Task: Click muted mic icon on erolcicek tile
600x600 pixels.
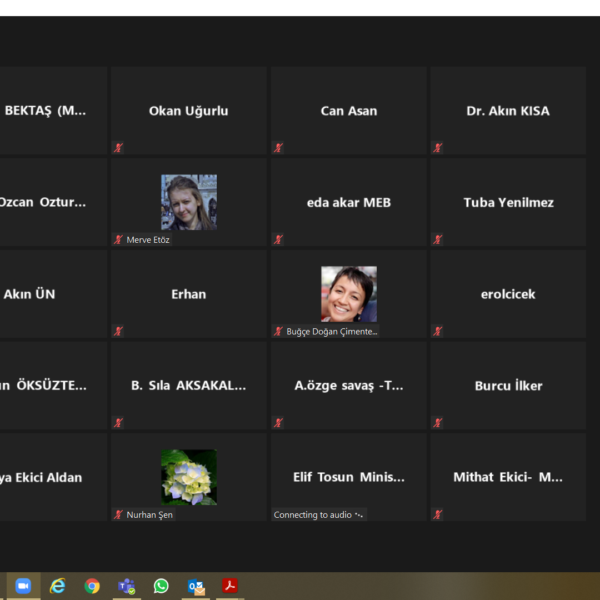Action: pos(438,331)
